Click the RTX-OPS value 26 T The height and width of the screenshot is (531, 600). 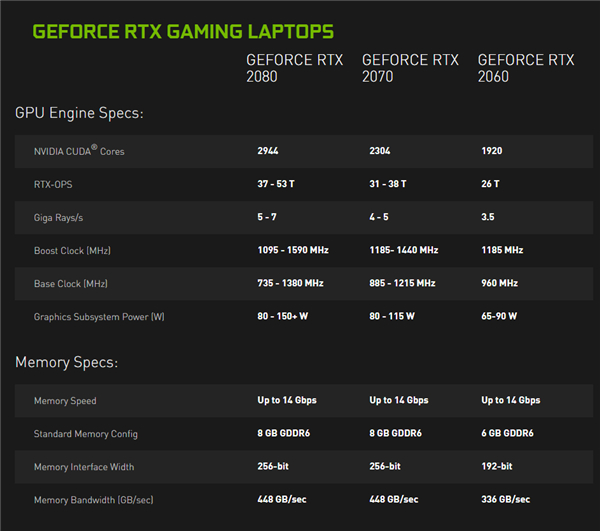click(490, 184)
